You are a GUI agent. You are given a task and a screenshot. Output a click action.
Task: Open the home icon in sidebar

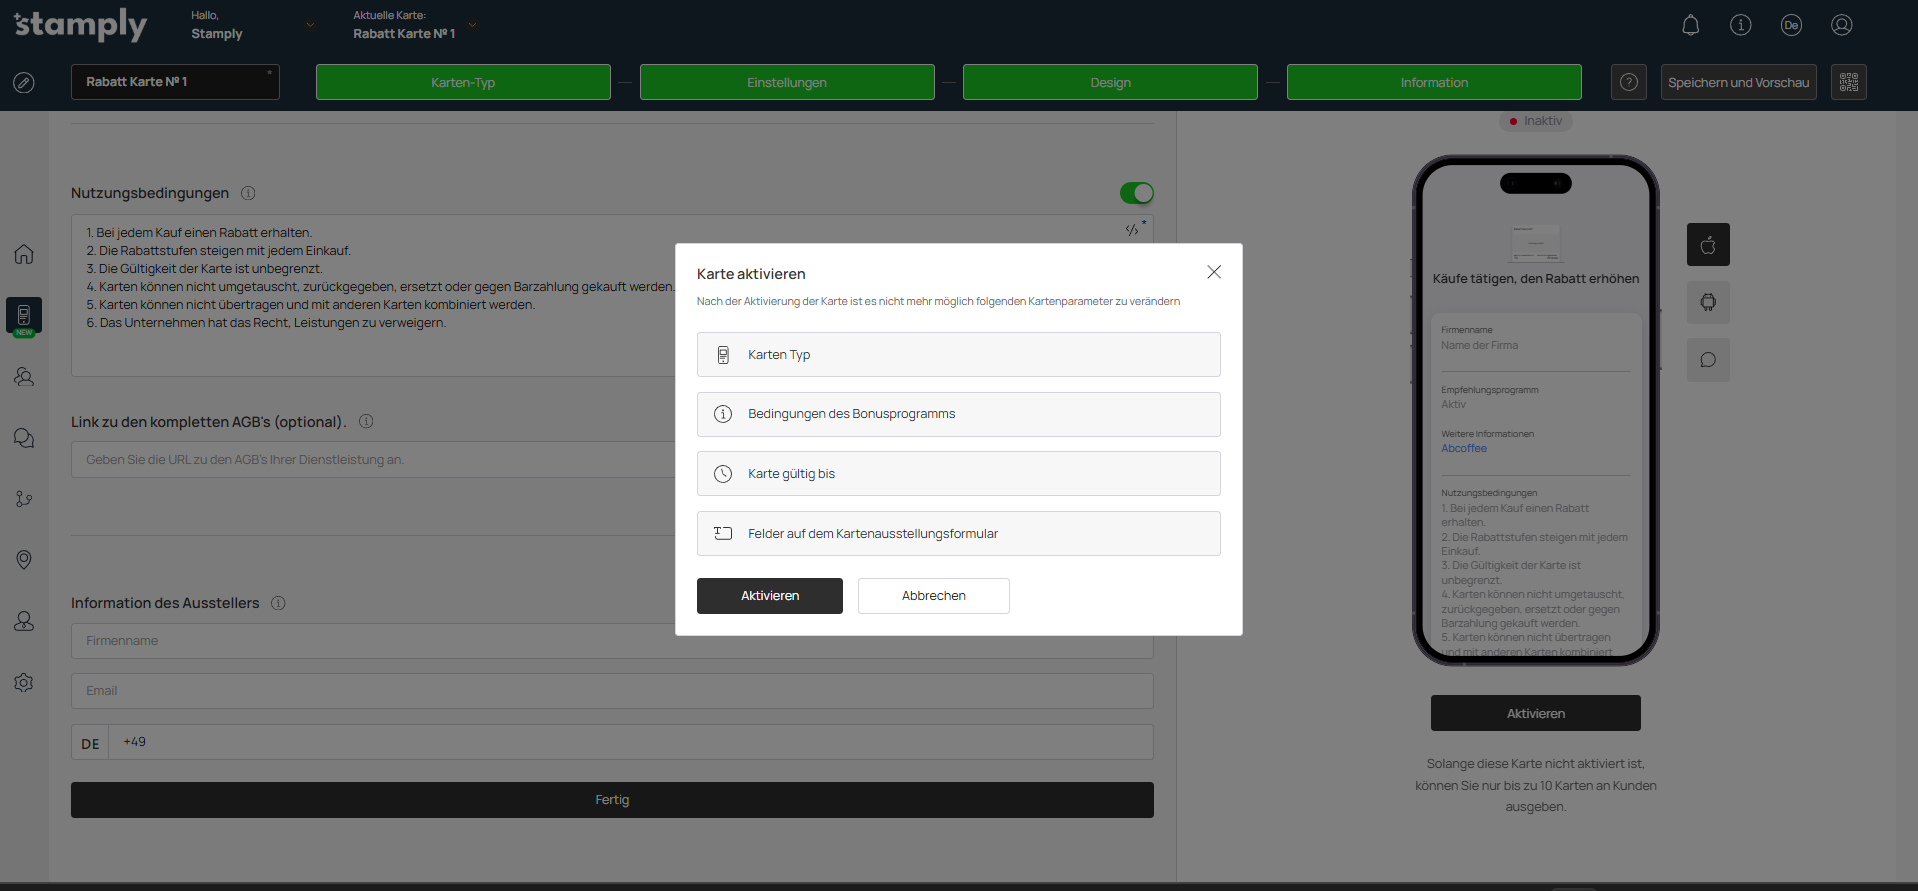click(x=24, y=254)
